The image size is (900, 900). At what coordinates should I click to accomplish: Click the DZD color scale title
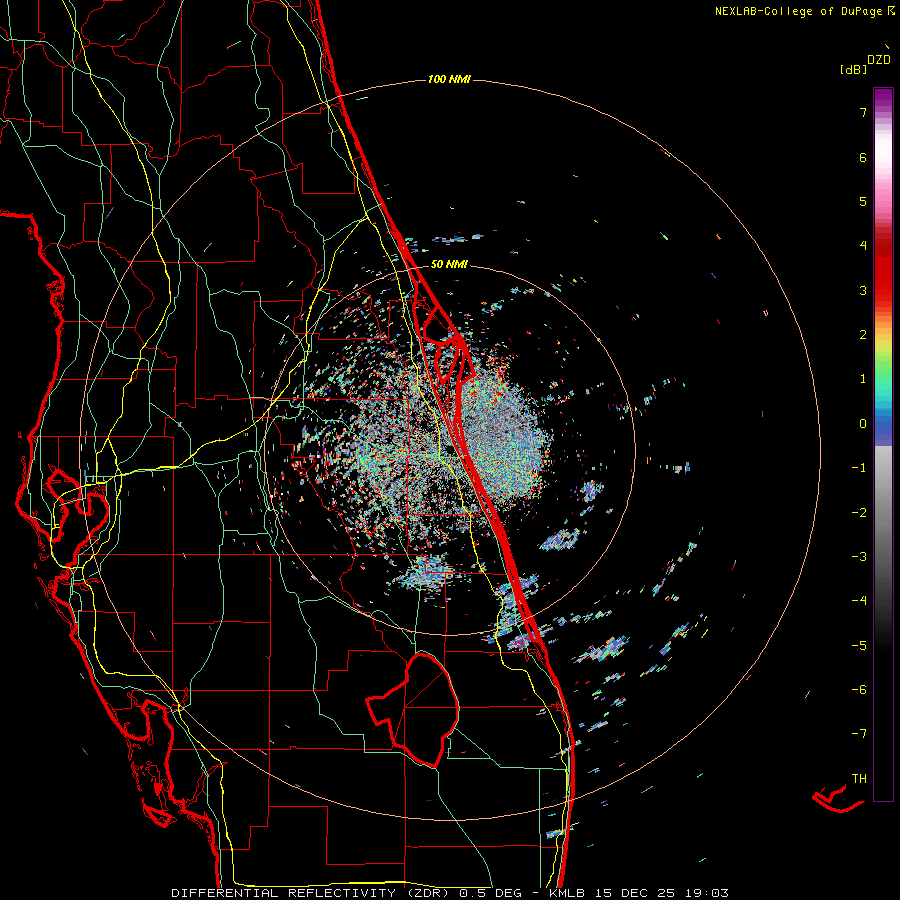point(879,60)
